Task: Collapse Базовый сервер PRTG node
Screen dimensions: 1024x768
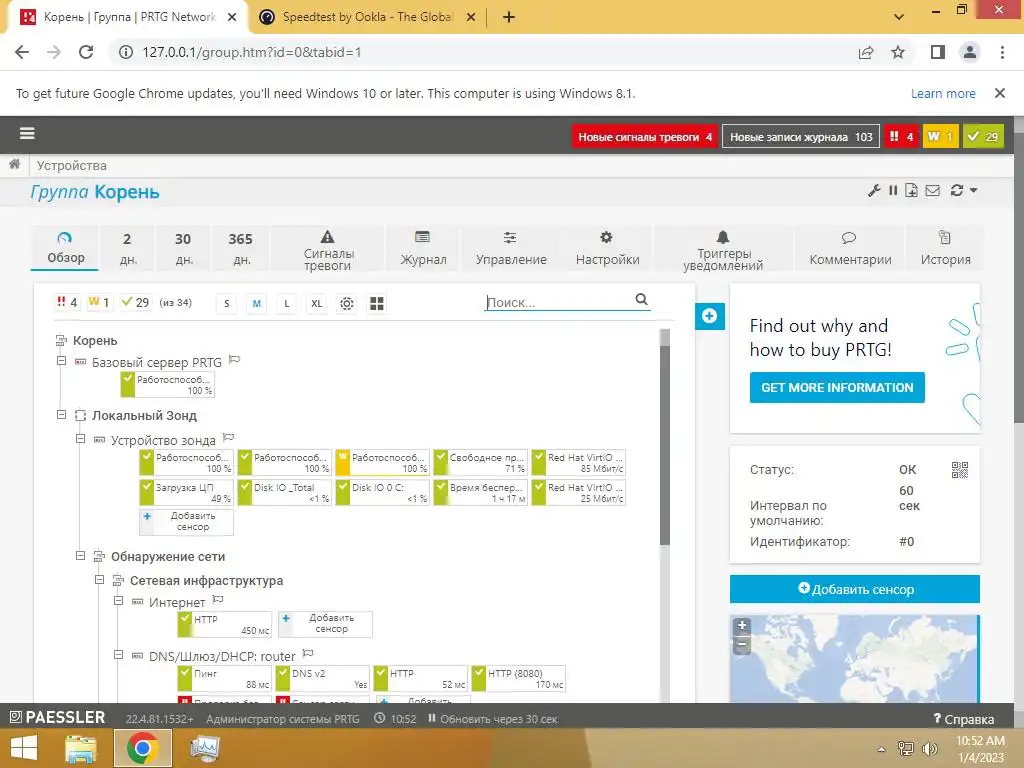Action: [x=61, y=361]
